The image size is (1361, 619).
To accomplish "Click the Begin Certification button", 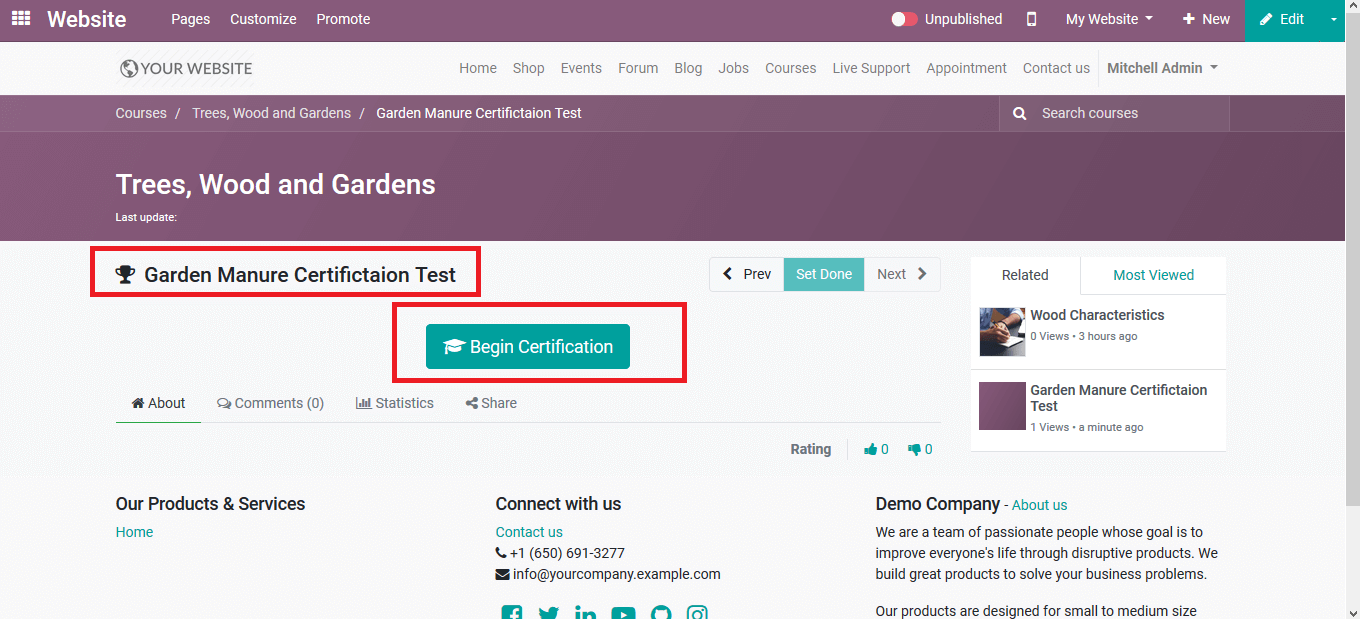I will pyautogui.click(x=528, y=346).
